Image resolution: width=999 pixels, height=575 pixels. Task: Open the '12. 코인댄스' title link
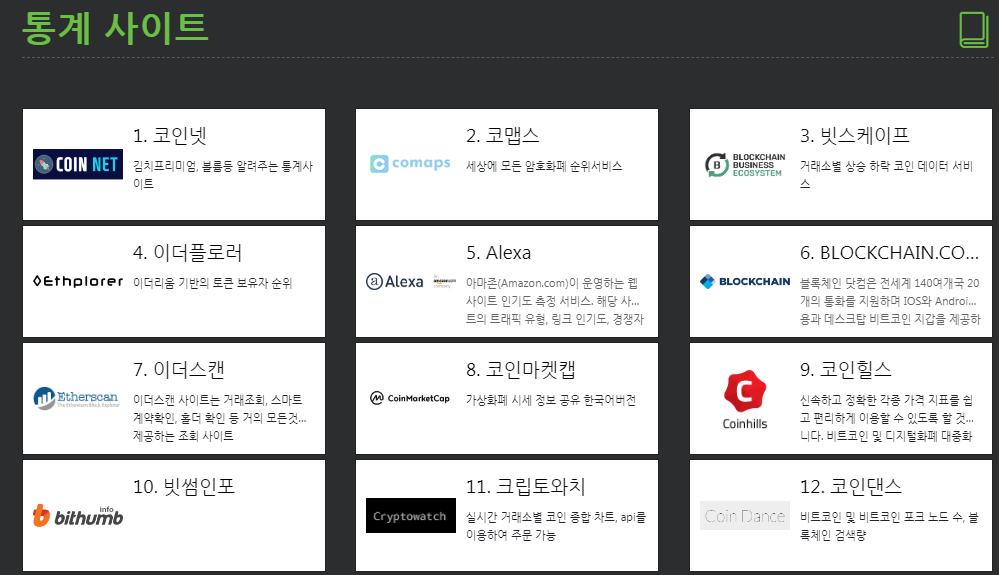[x=851, y=487]
